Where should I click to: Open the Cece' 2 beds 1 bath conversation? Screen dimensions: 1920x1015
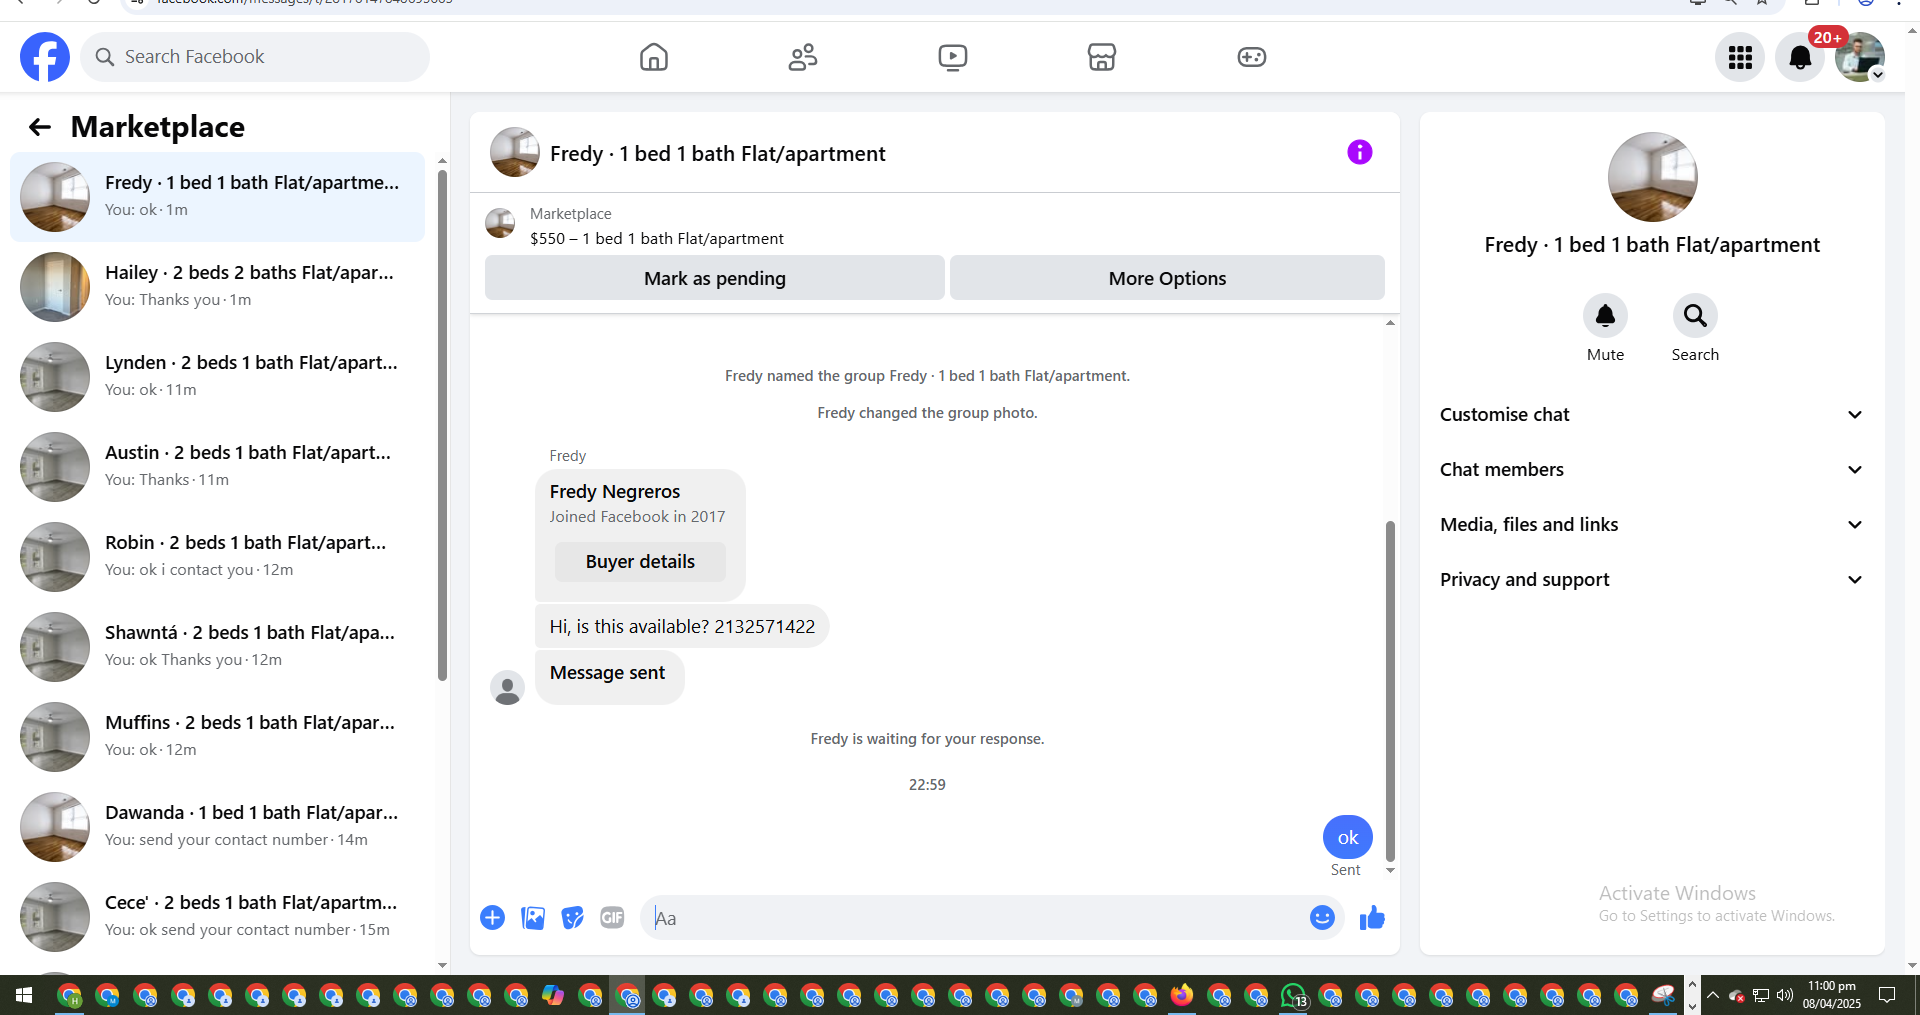[x=217, y=917]
